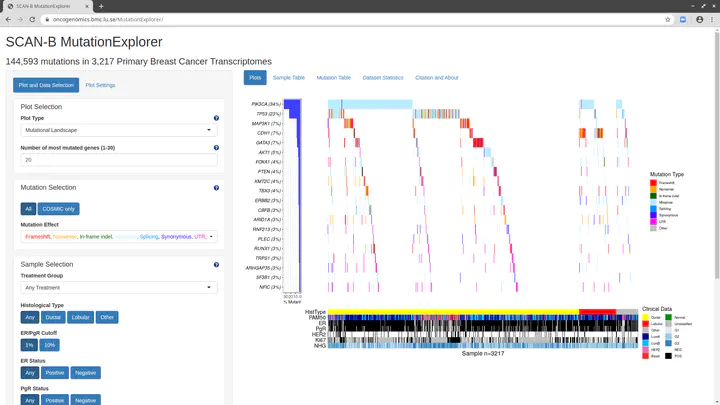This screenshot has height=405, width=720.
Task: Set ER status to Negative
Action: (x=86, y=373)
